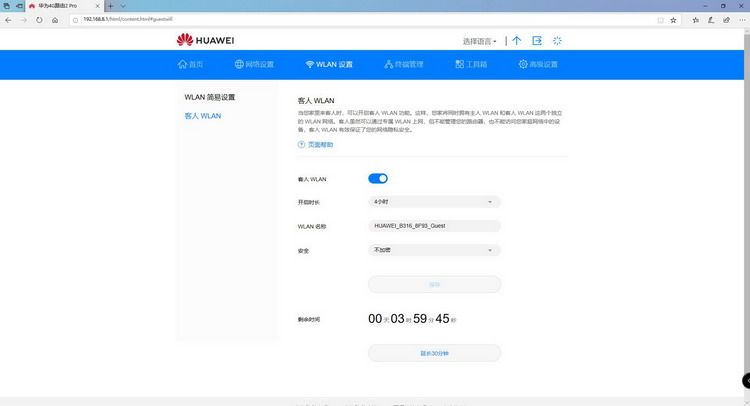Open the update arrow icon in header

coord(517,41)
